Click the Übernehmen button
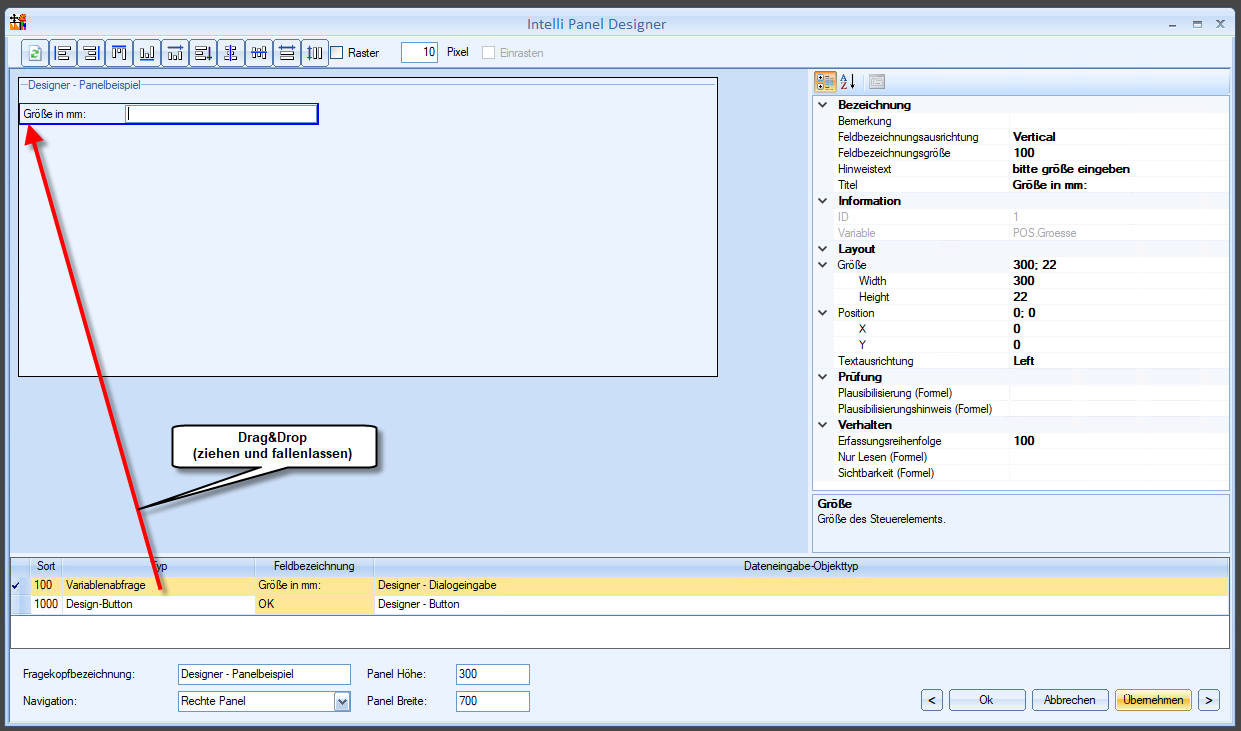Viewport: 1241px width, 731px height. pos(1154,700)
